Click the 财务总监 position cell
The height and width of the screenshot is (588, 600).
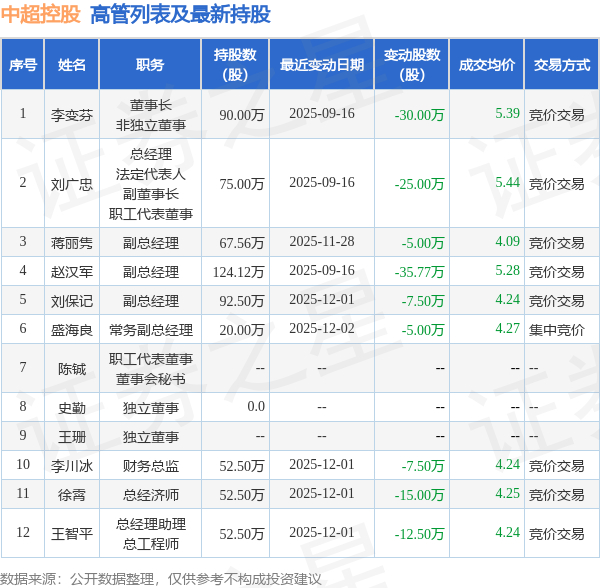tap(150, 466)
